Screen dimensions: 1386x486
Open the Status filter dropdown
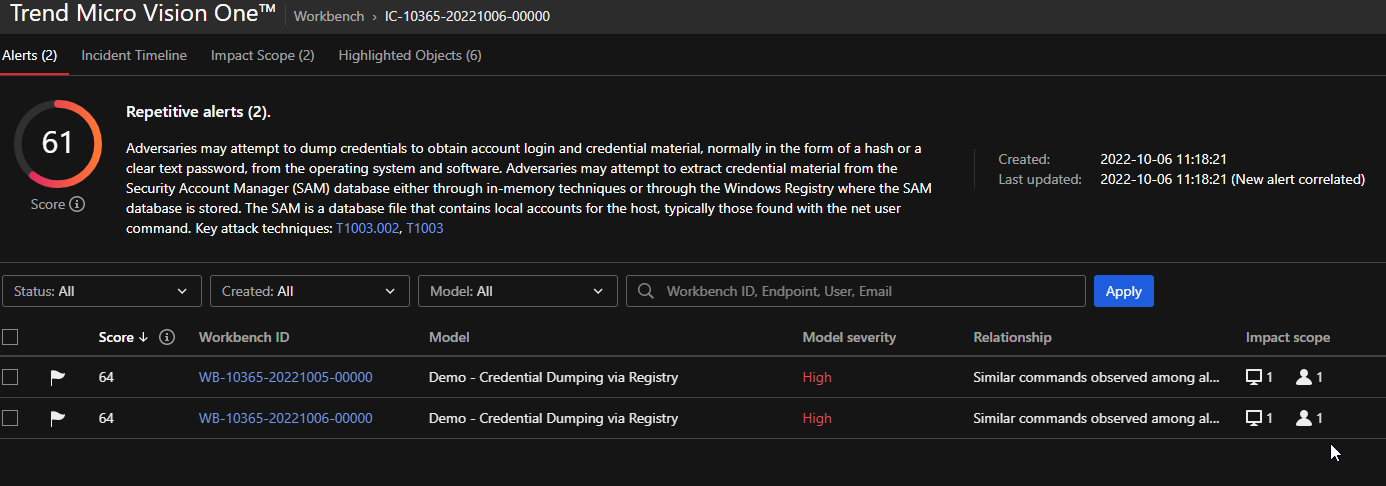click(x=101, y=291)
